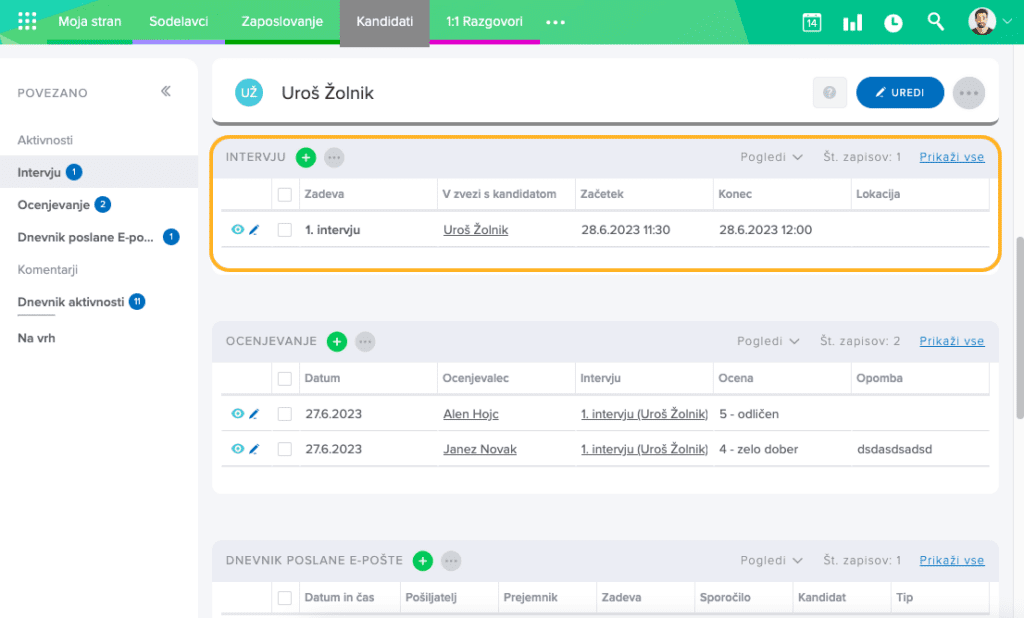1024x618 pixels.
Task: Open the bar chart reports icon
Action: coord(852,22)
